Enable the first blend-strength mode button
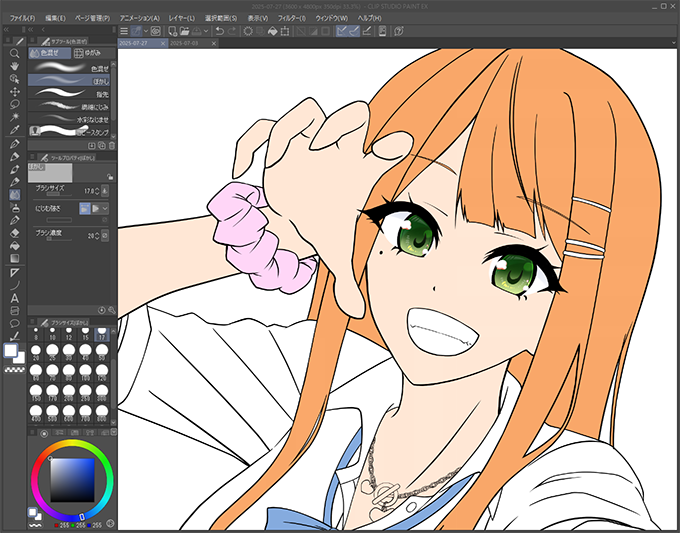Viewport: 680px width, 533px height. (85, 209)
